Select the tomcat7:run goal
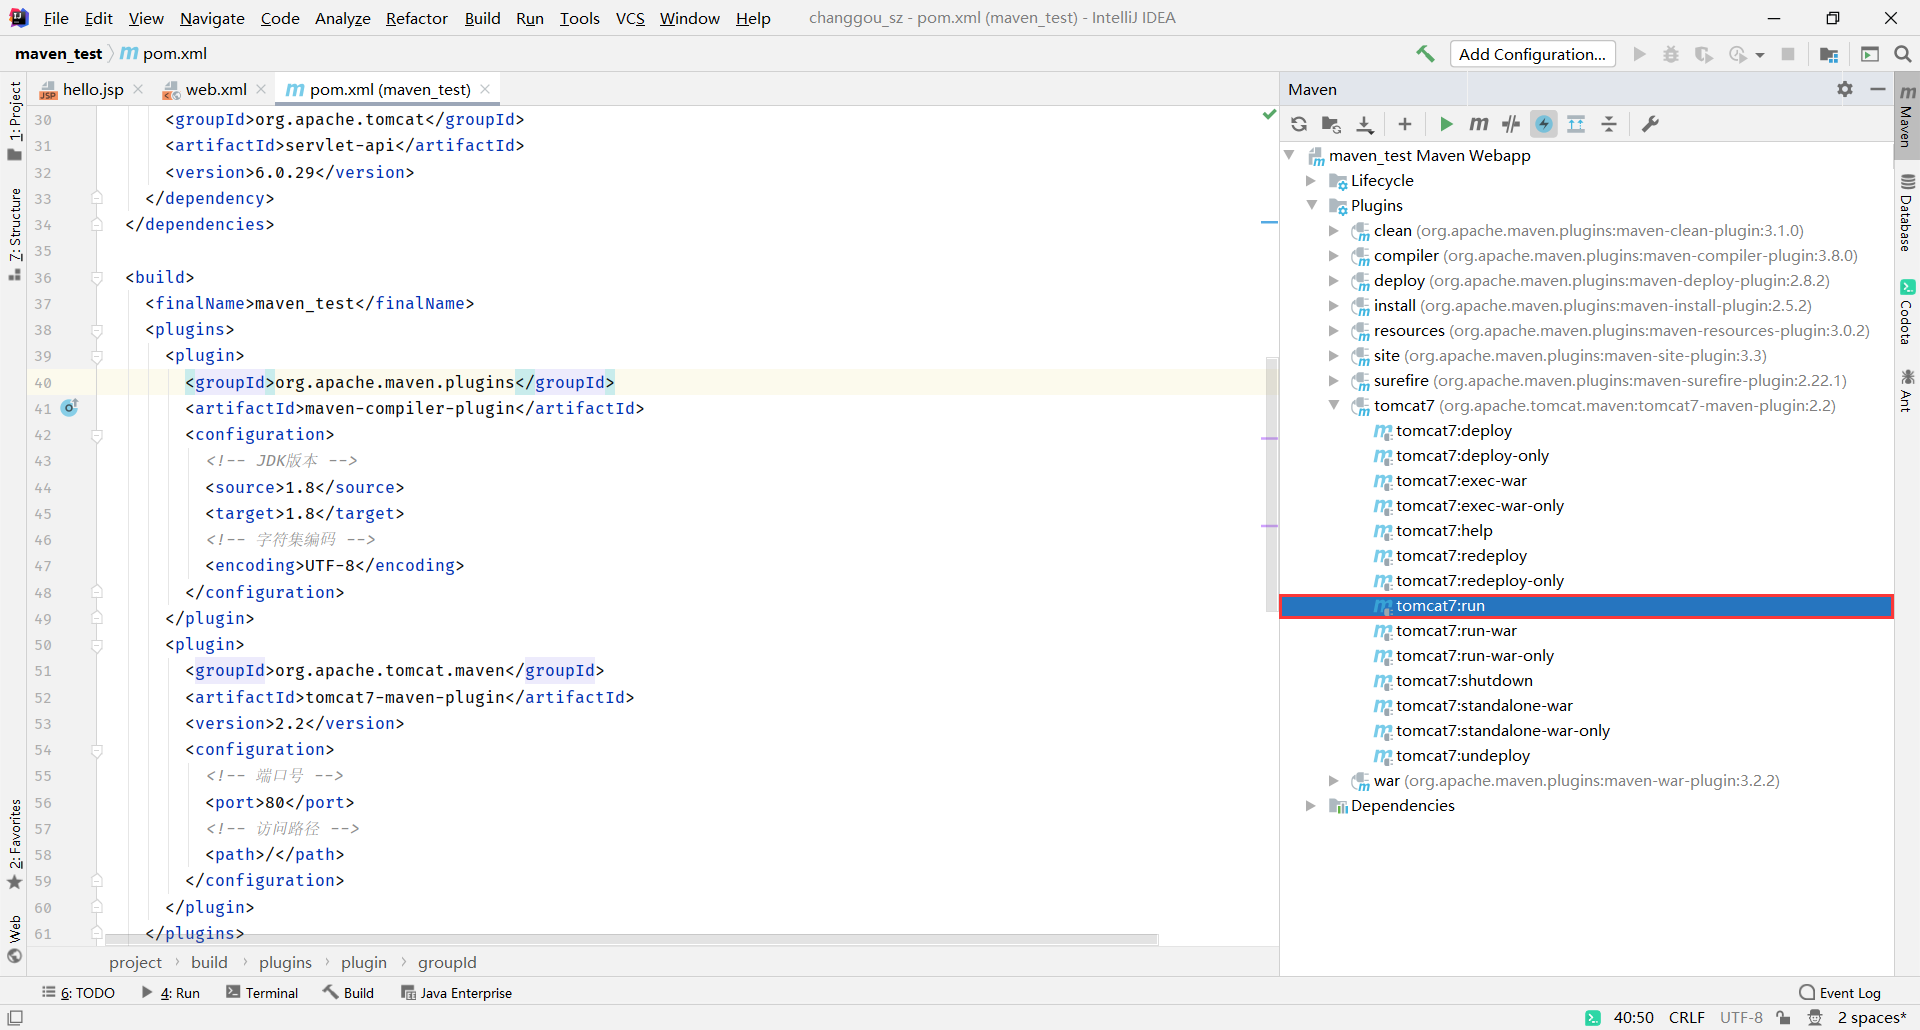Viewport: 1920px width, 1030px height. [x=1586, y=606]
